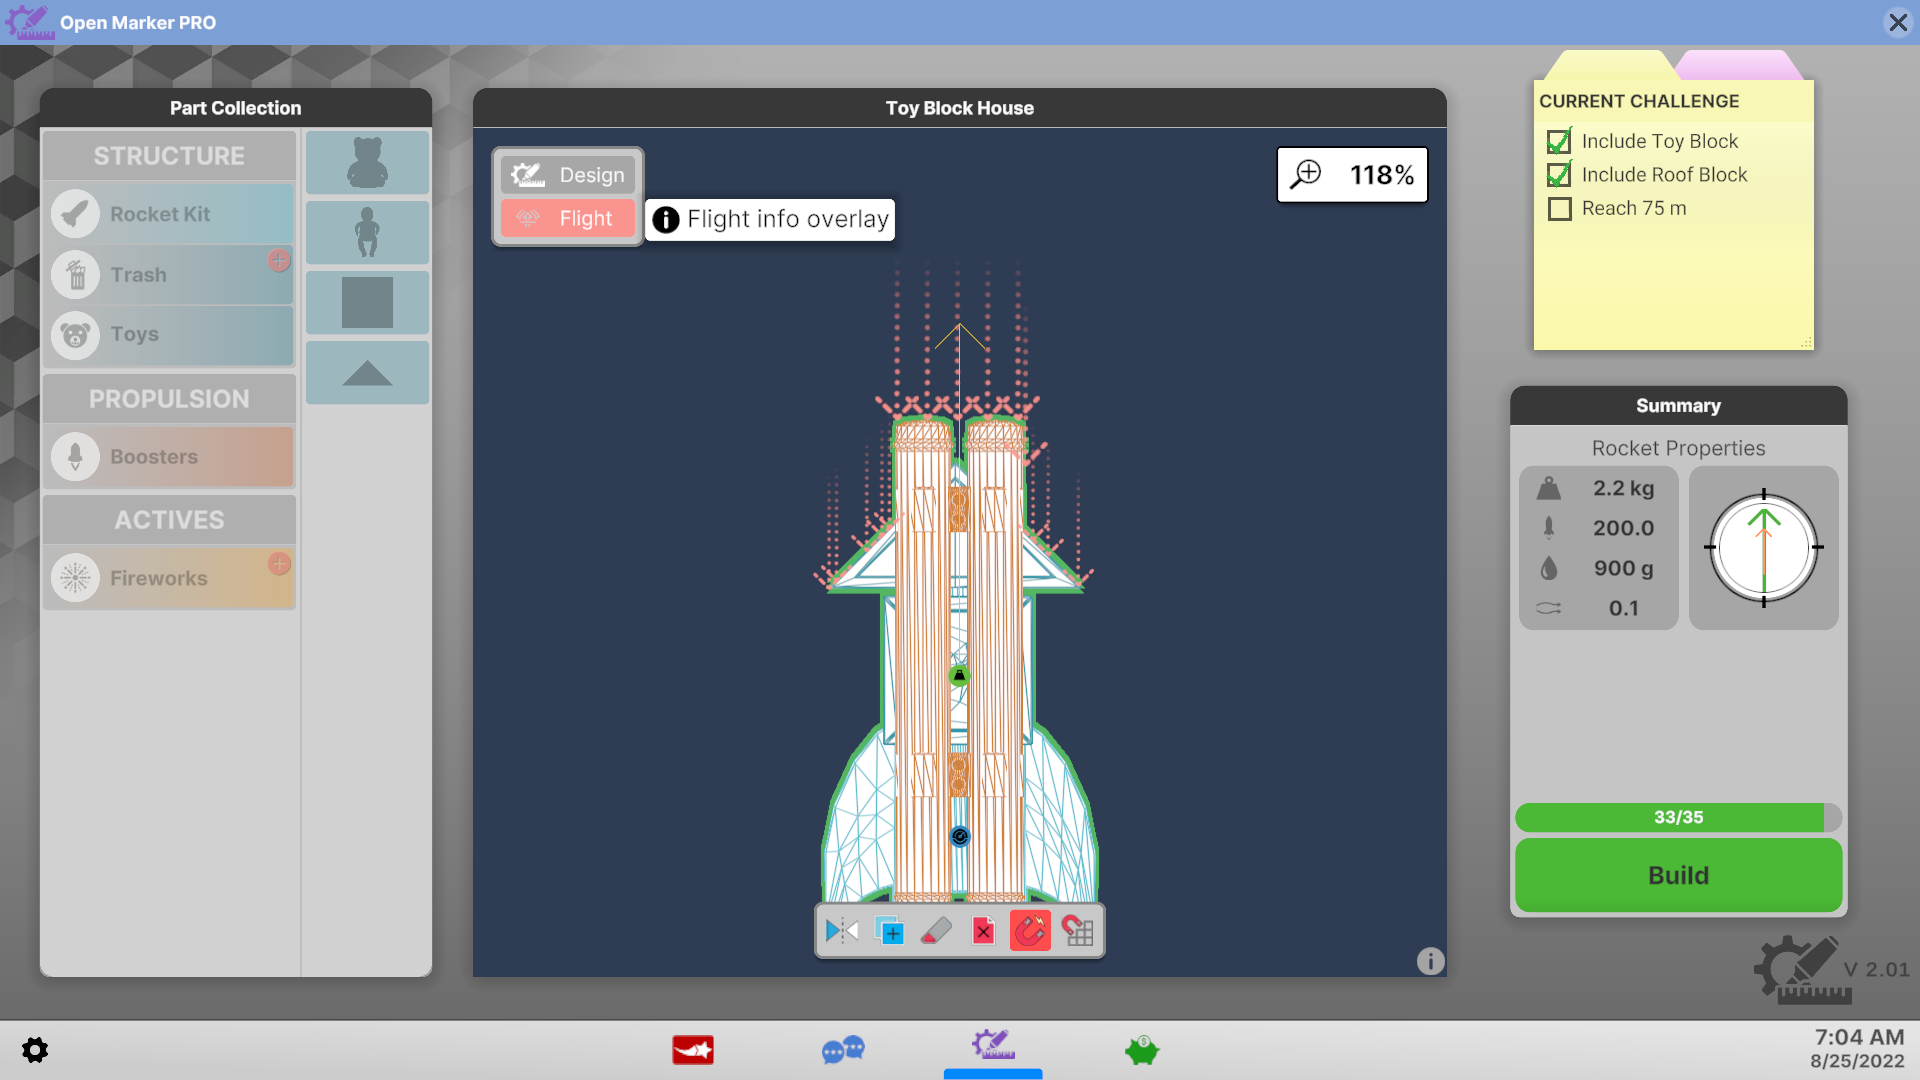Click the mirror/flip tool icon
This screenshot has height=1080, width=1920.
pos(841,931)
